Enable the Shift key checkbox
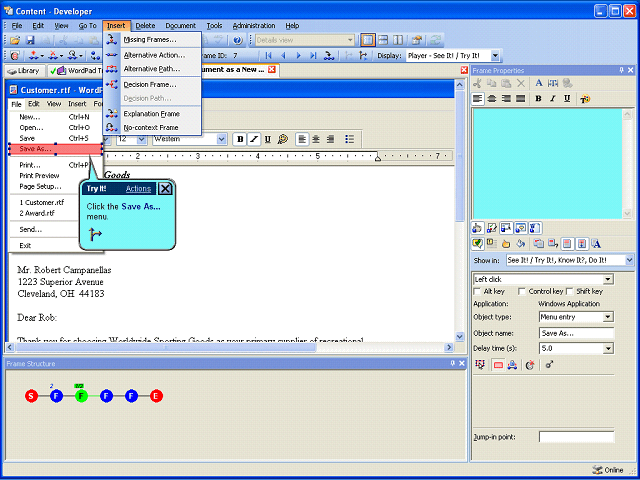This screenshot has width=640, height=480. pyautogui.click(x=569, y=291)
